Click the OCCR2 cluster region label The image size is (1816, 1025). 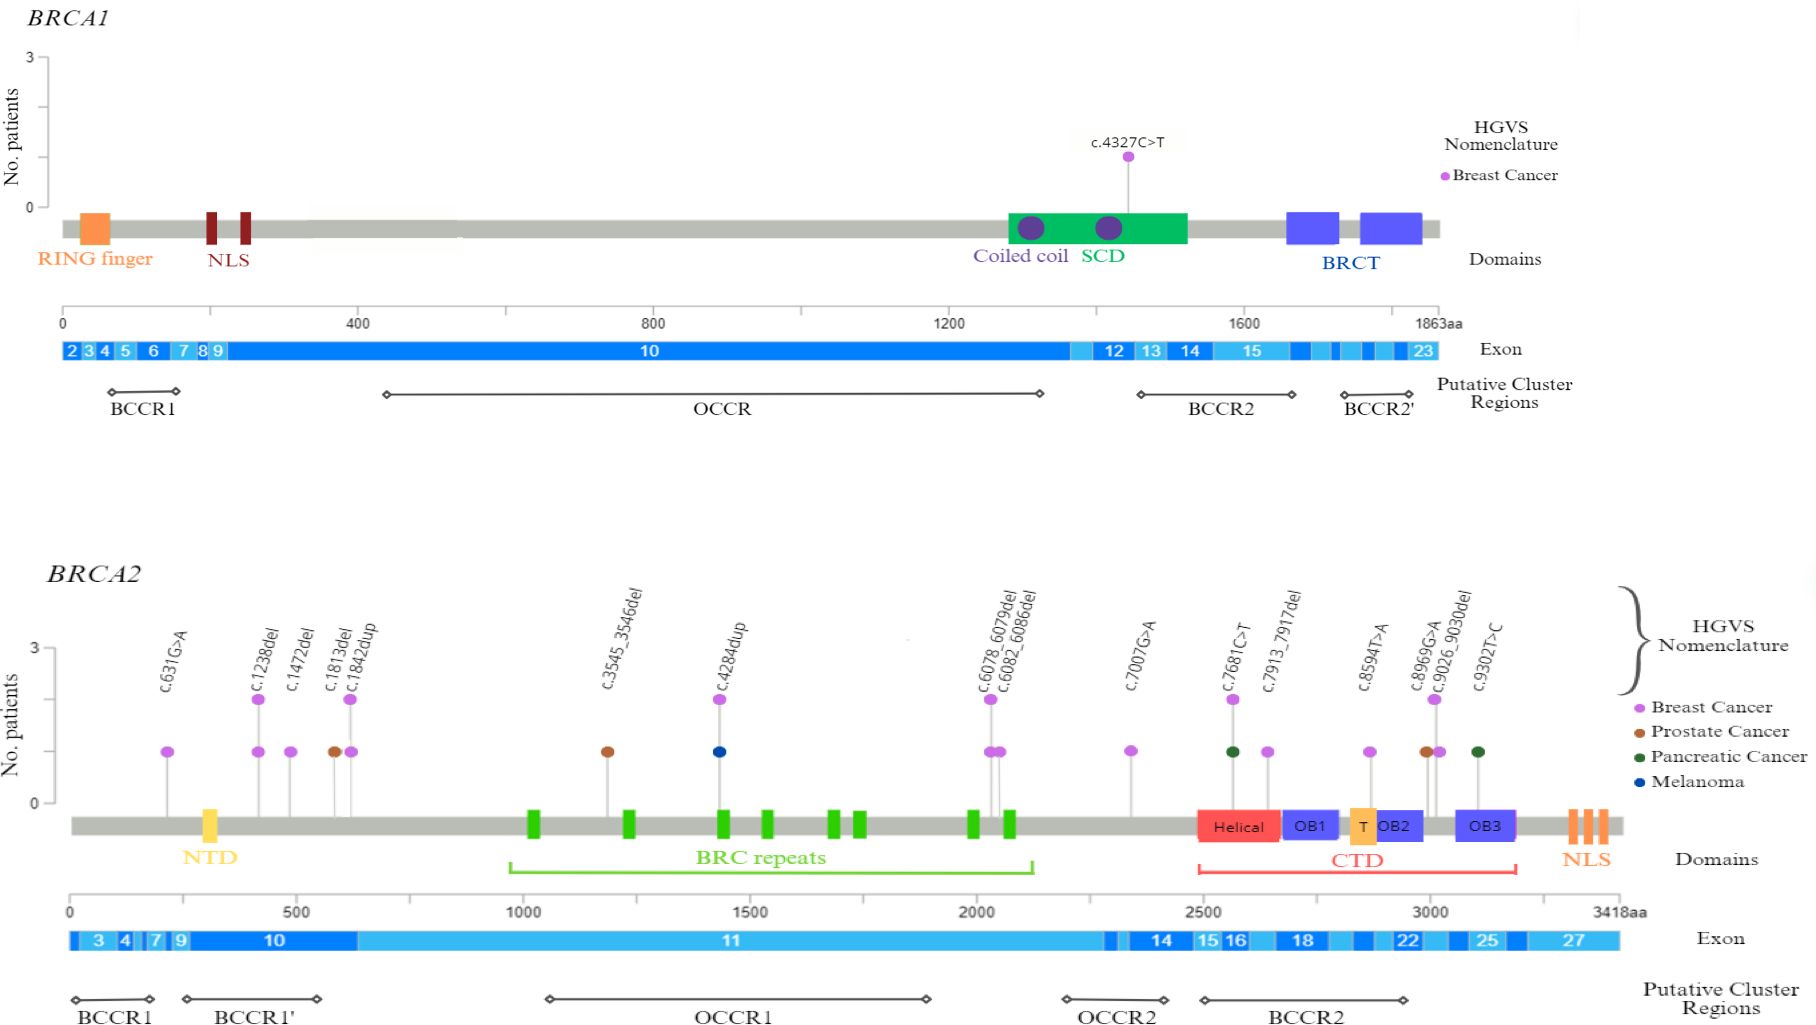(x=1116, y=1017)
